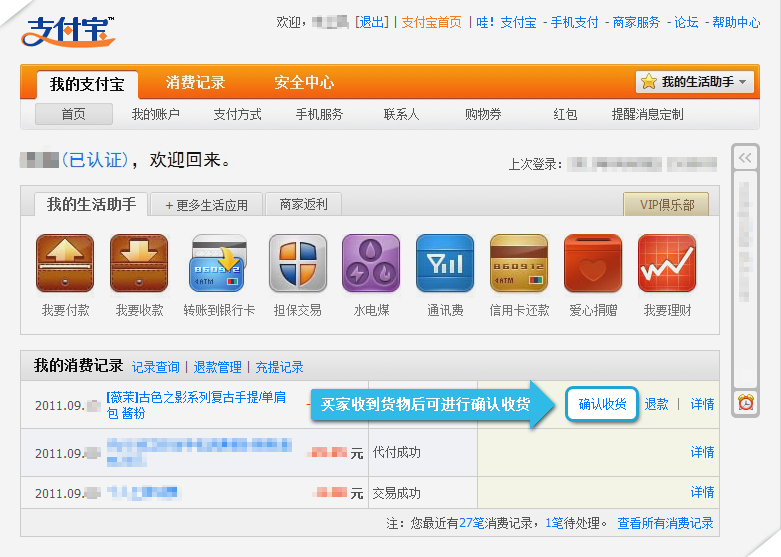Click the 退款 refund link

[656, 404]
